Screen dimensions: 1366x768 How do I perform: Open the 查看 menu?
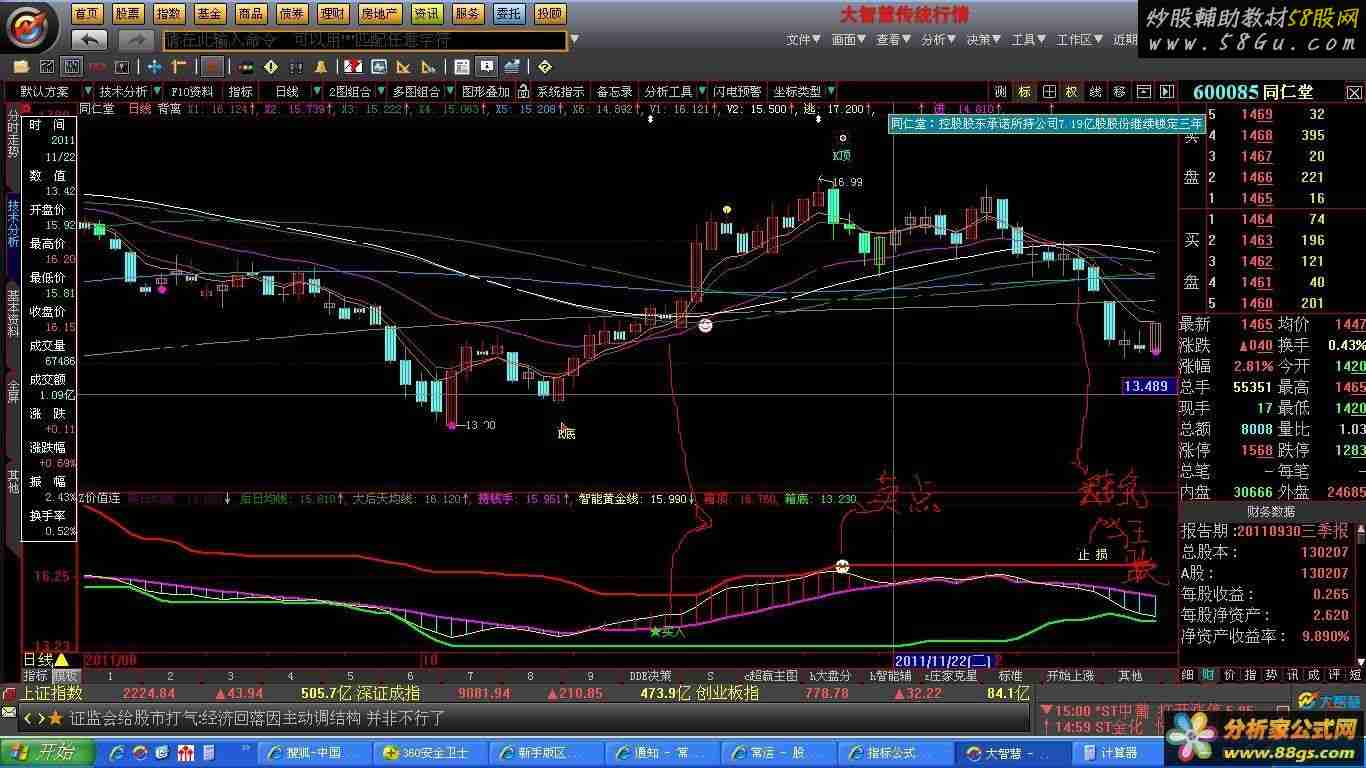[x=893, y=40]
